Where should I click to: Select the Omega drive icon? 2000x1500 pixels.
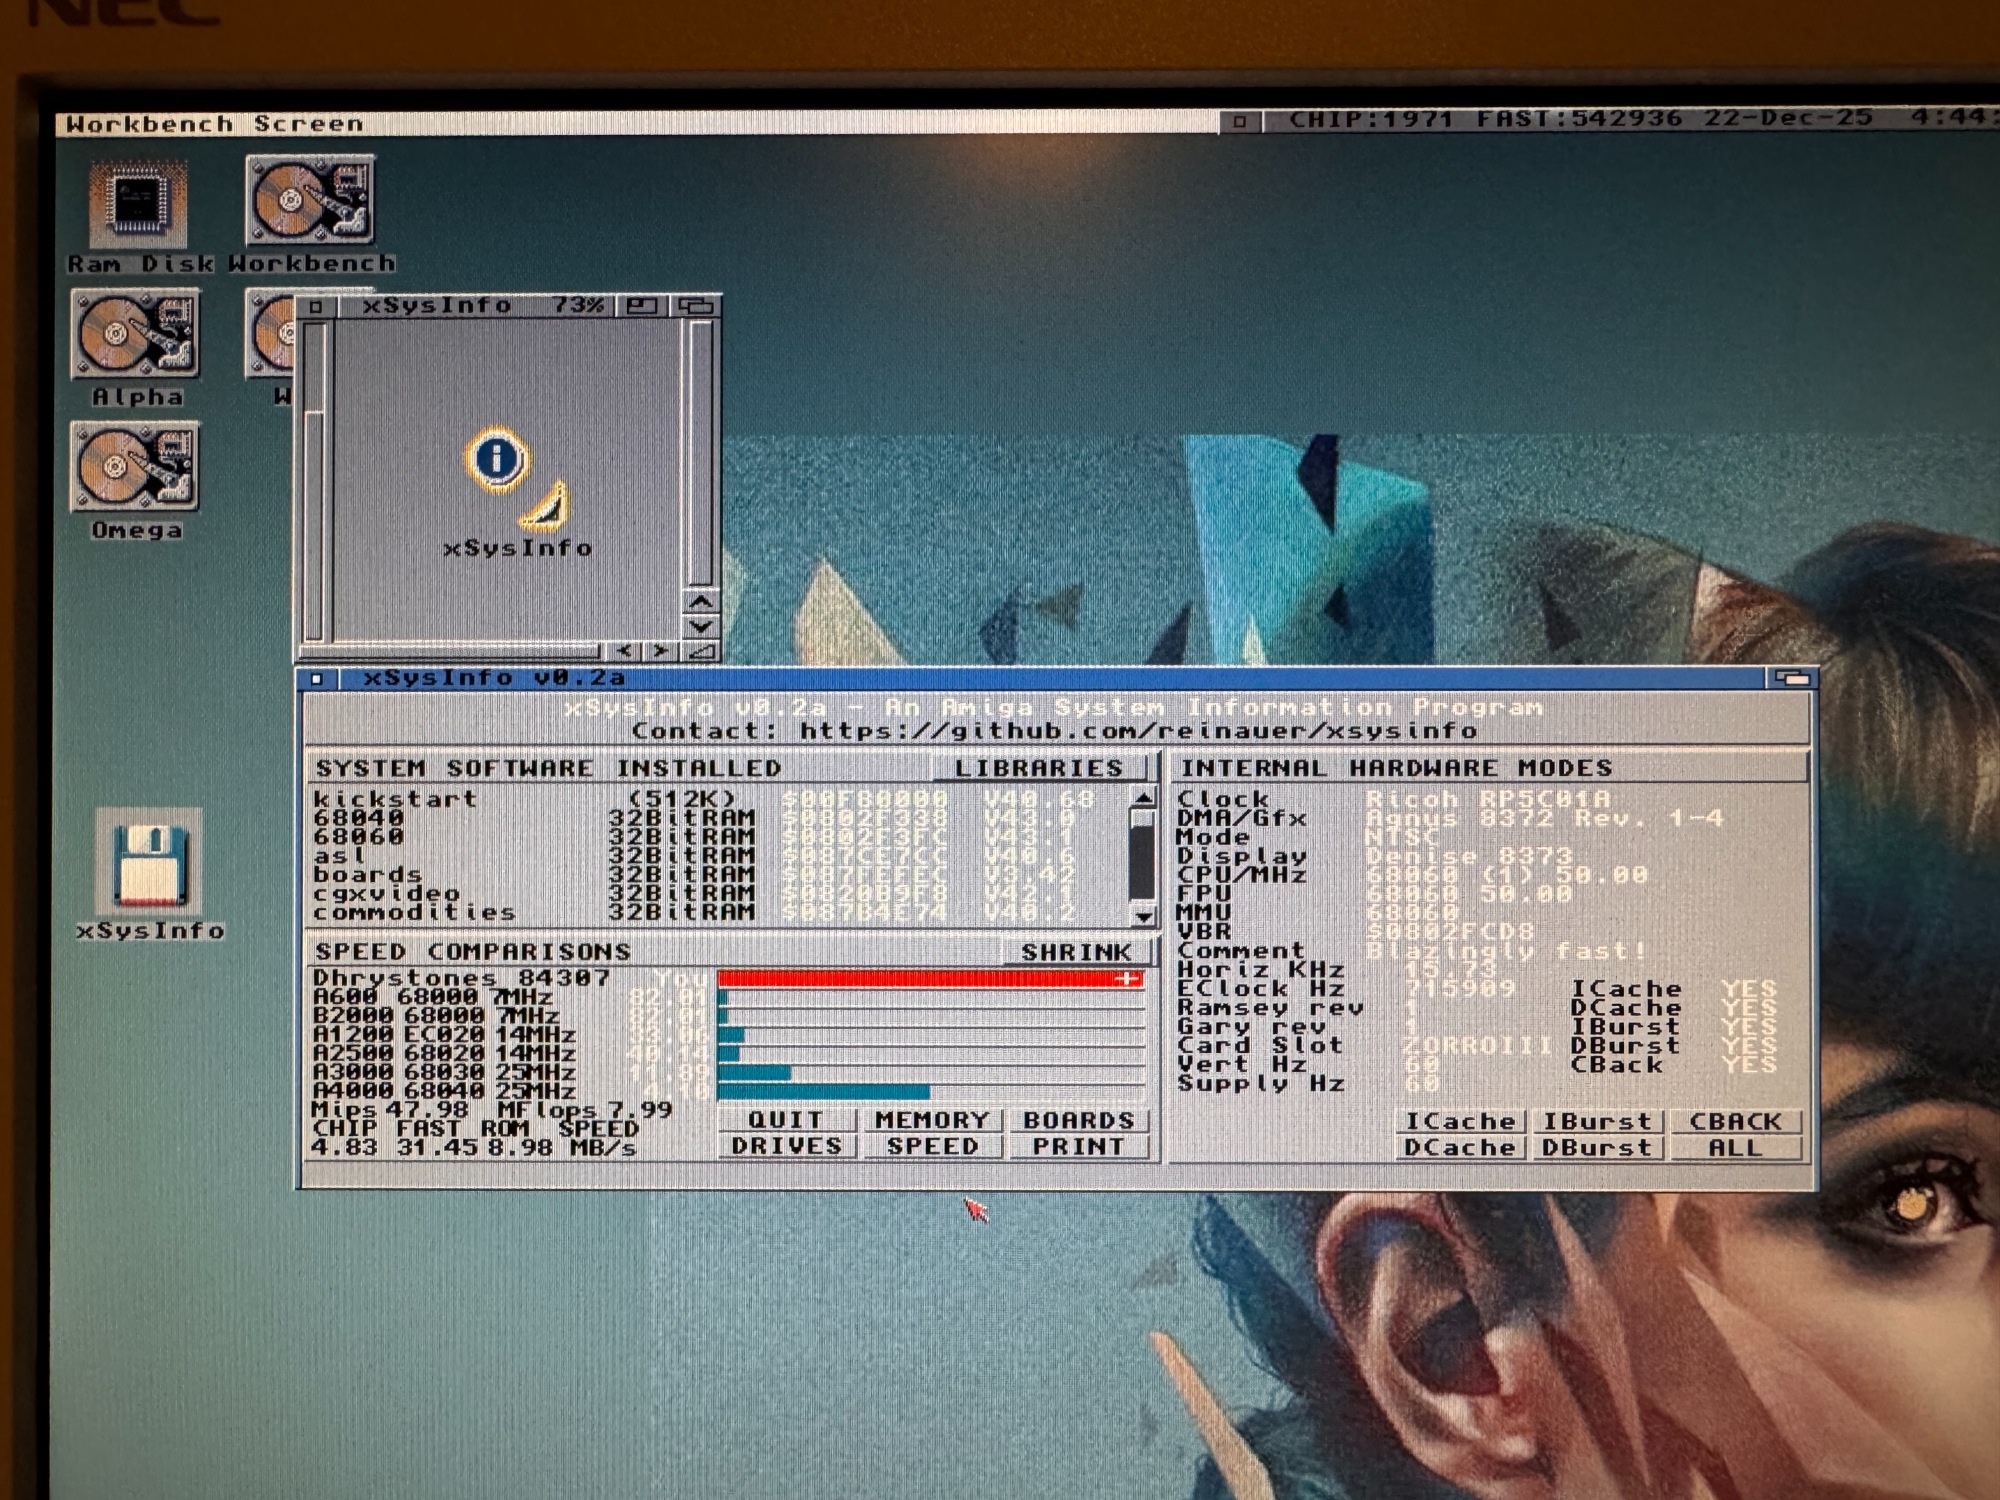[136, 467]
